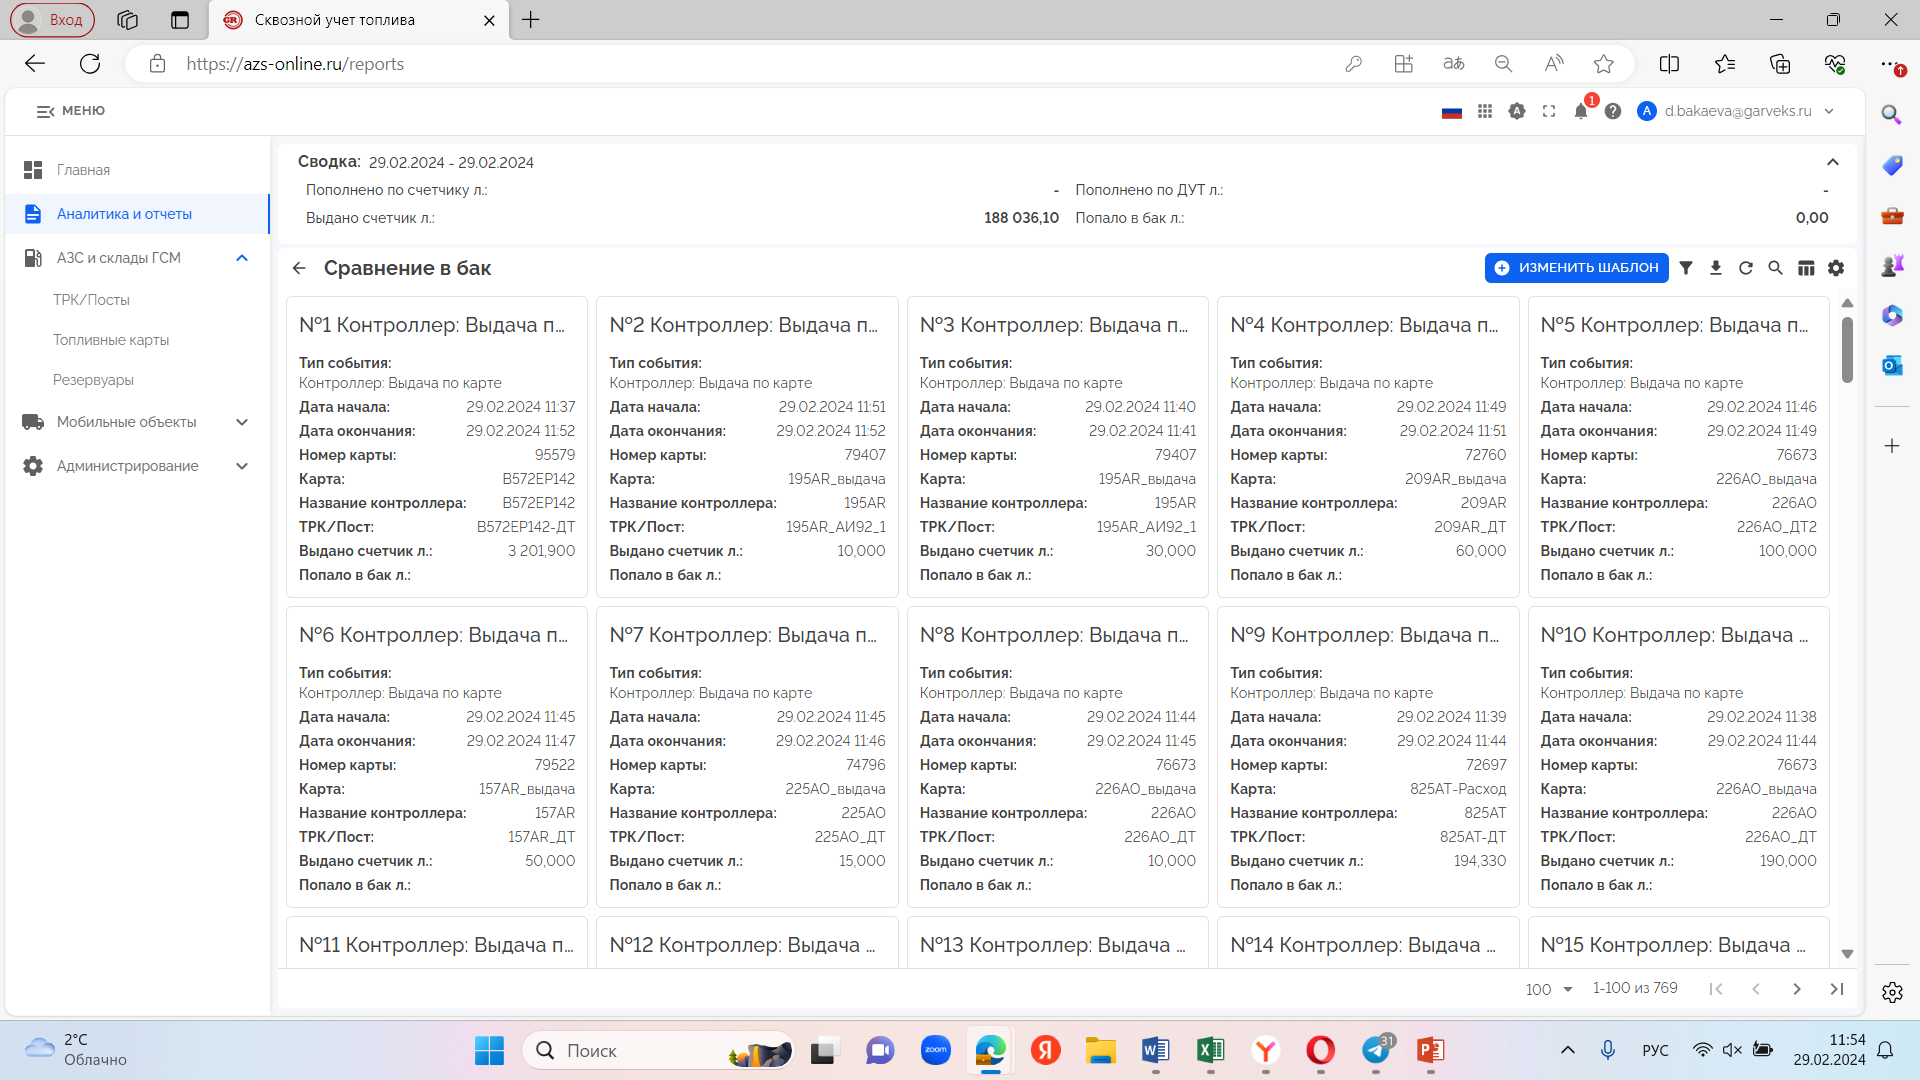
Task: Click ИЗМЕНИТЬ ШАБЛОН button
Action: (x=1576, y=268)
